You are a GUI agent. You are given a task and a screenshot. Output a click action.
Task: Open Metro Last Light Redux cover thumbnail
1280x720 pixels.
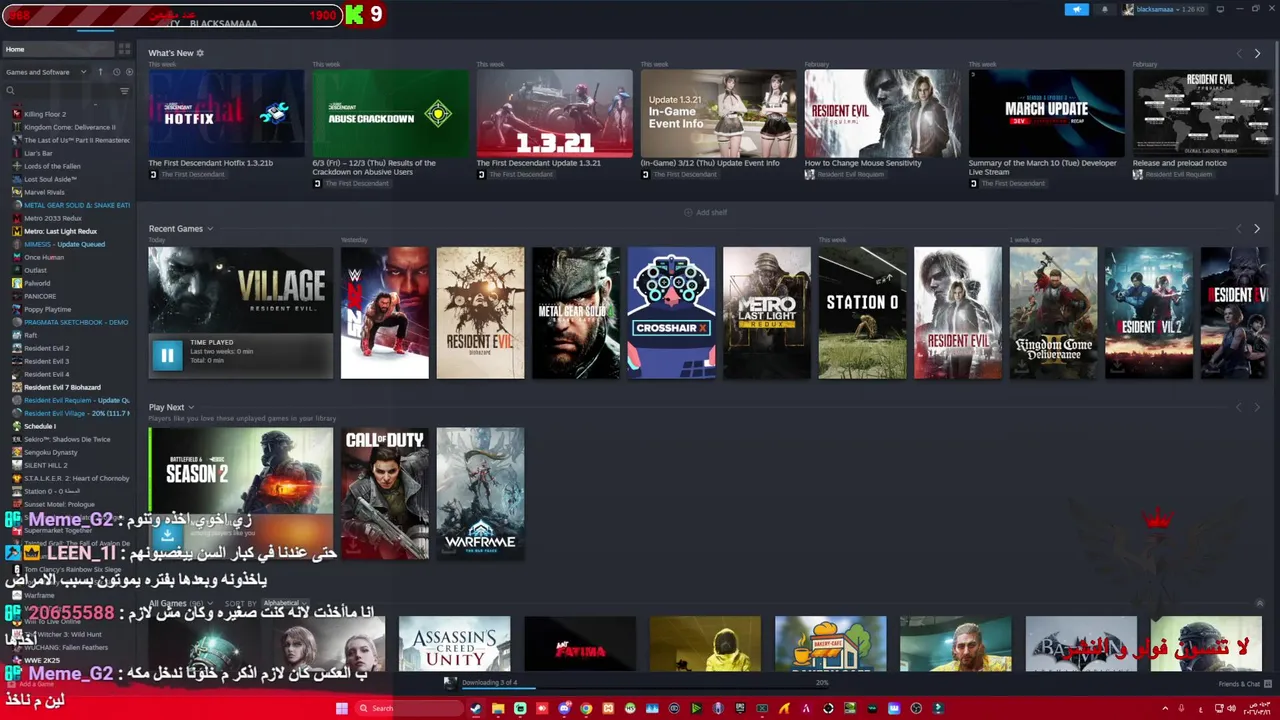[x=767, y=313]
